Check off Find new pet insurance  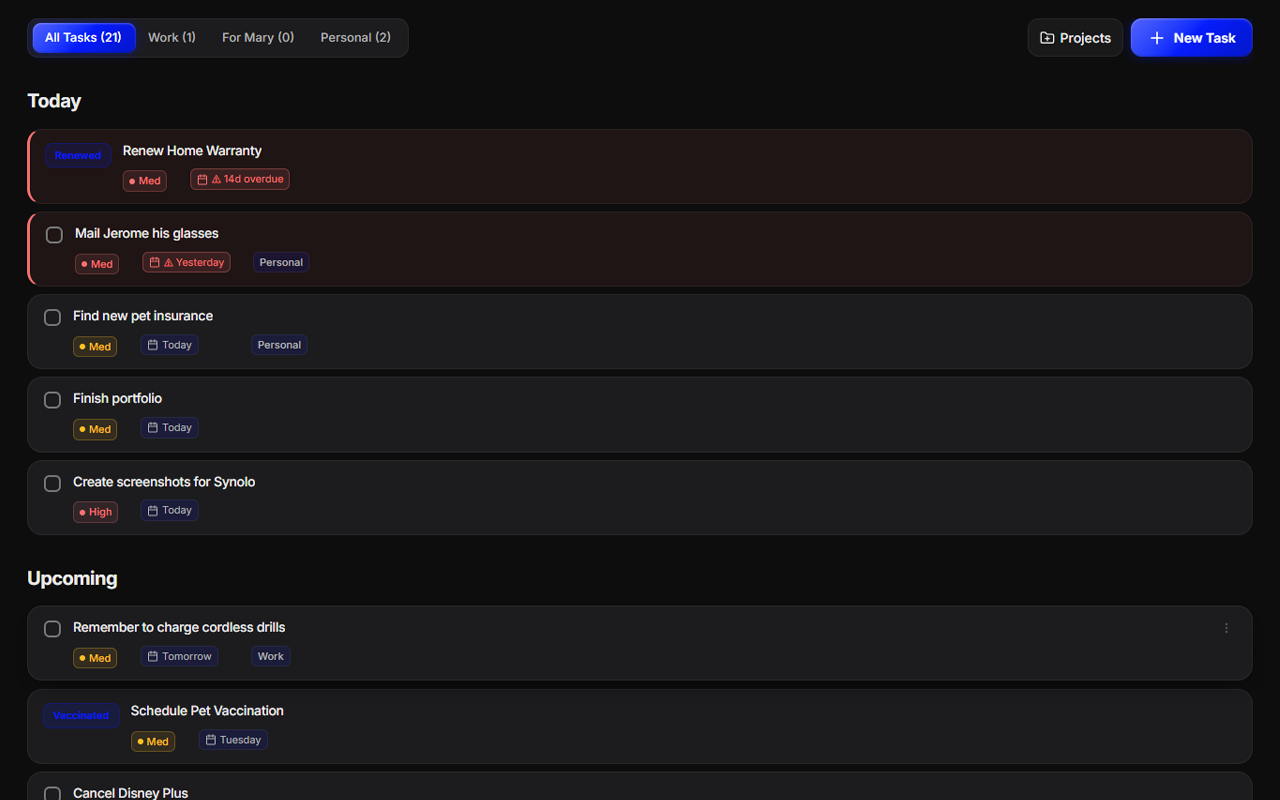click(52, 317)
